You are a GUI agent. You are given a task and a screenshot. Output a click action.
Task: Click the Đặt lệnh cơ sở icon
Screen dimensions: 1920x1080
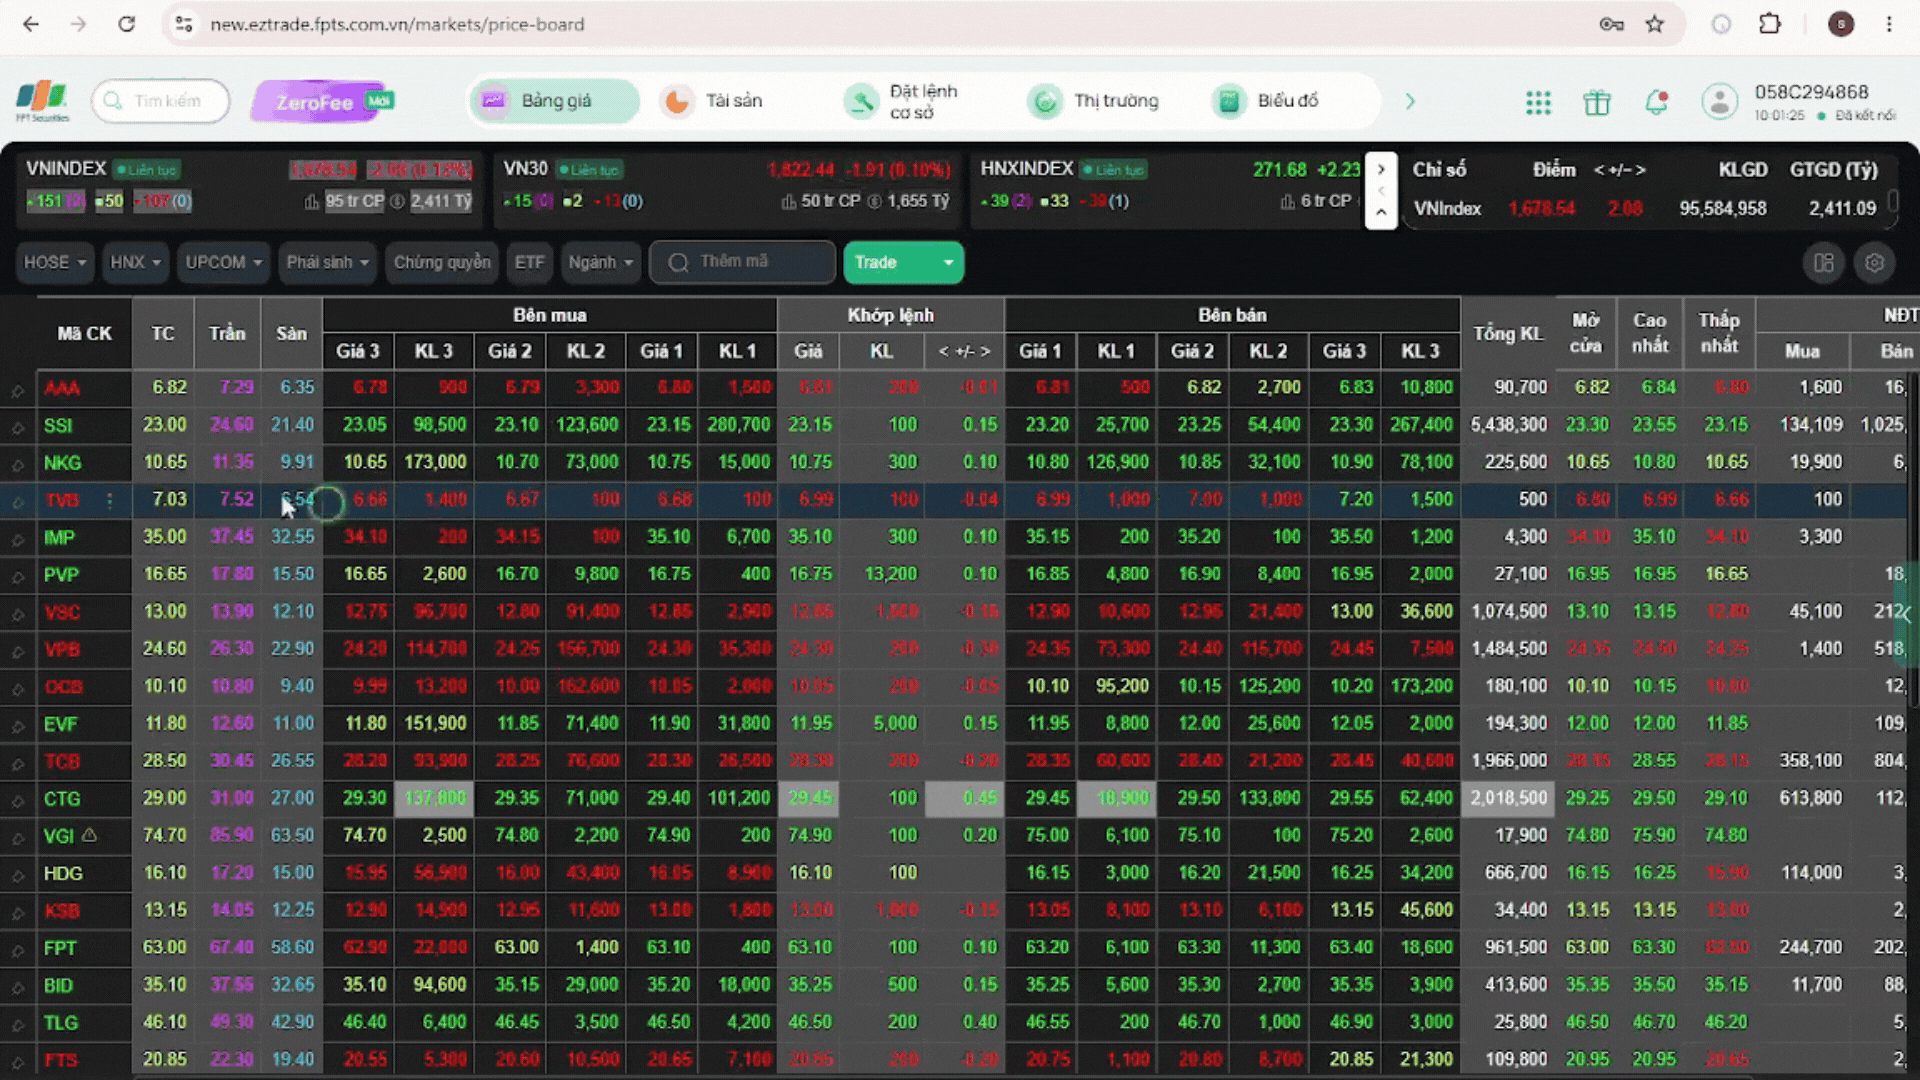(860, 101)
